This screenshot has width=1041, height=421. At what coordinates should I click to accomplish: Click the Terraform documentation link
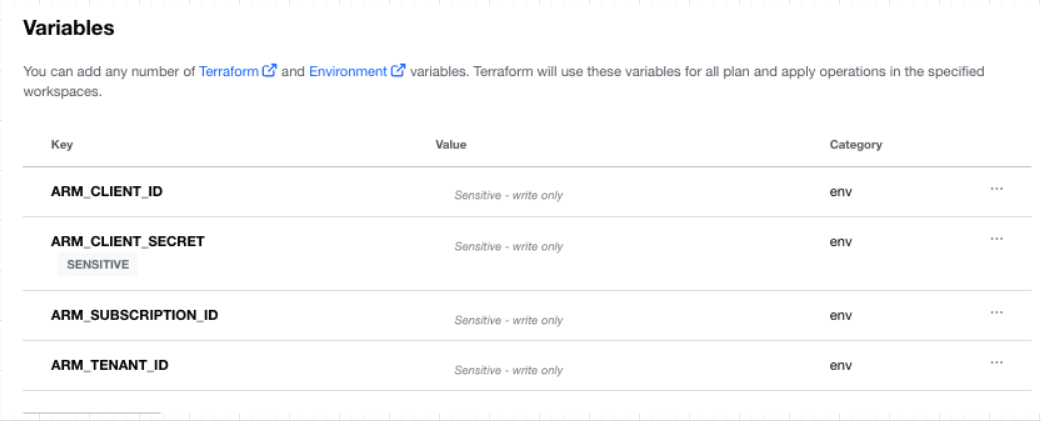[x=228, y=72]
